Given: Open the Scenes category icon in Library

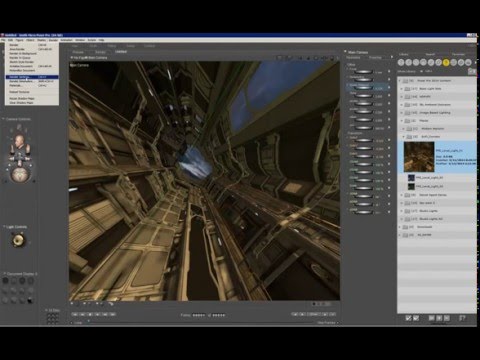Looking at the screenshot, I should point(468,63).
